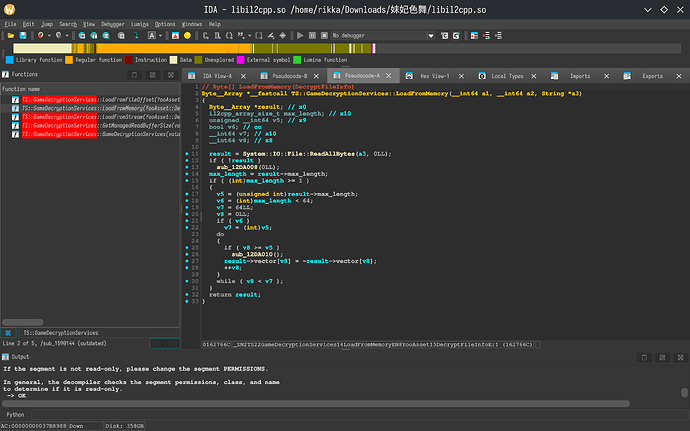Viewport: 690px width, 431px height.
Task: Open the Jump menu
Action: click(x=47, y=24)
